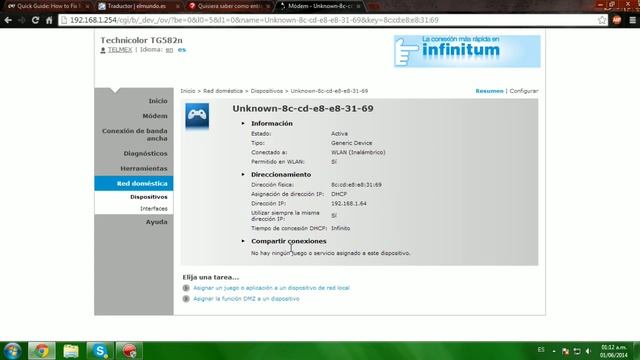Click the browser Forward arrow
The height and width of the screenshot is (360, 640).
(22, 20)
